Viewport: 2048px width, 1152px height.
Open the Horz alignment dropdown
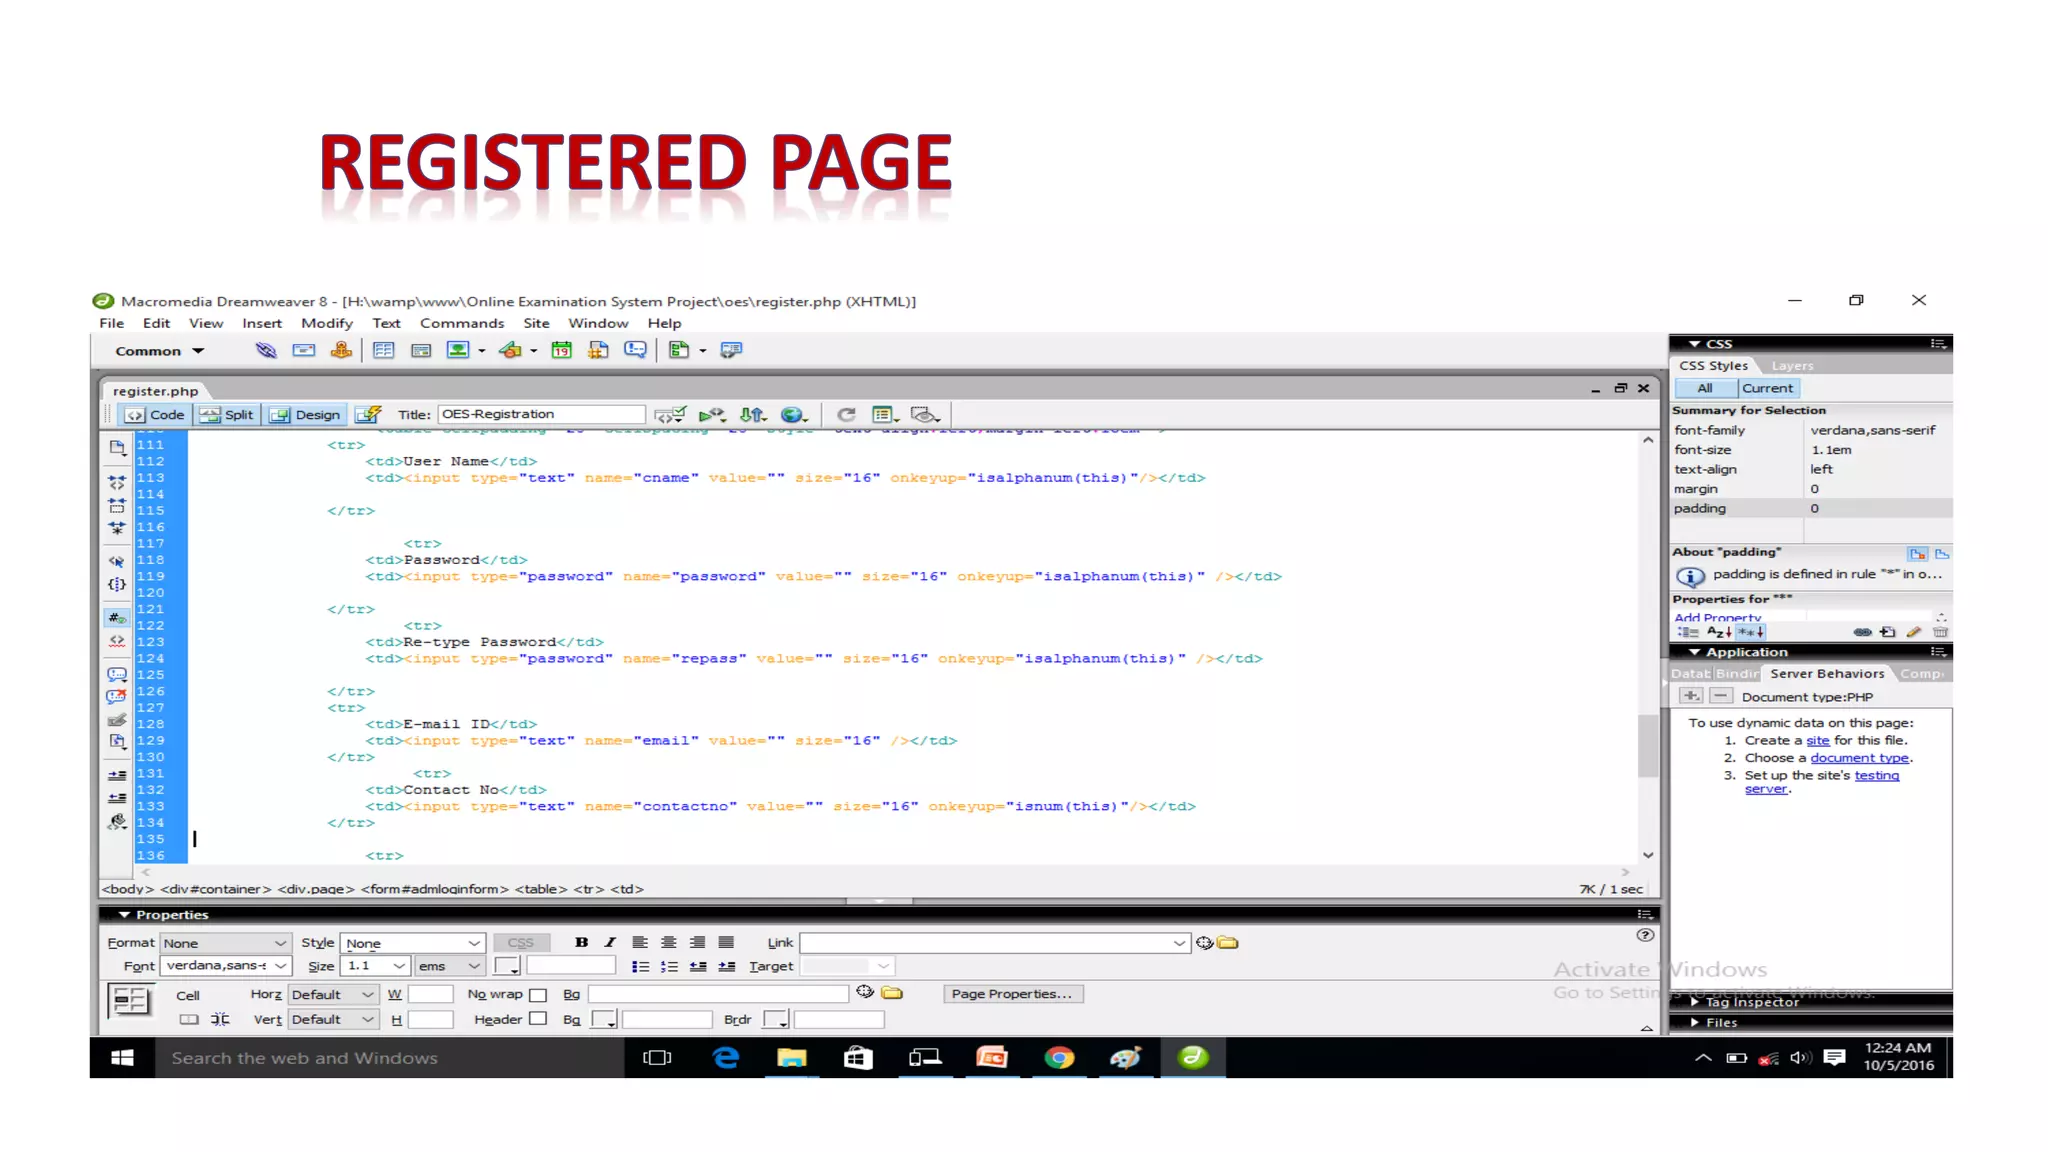pos(332,994)
